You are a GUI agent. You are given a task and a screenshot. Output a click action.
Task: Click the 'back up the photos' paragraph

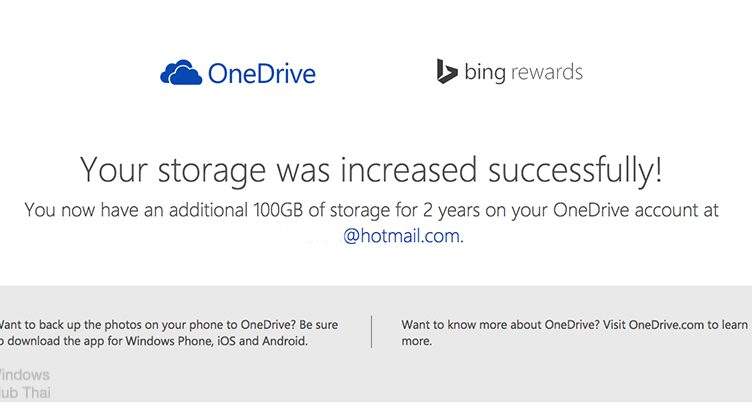pyautogui.click(x=169, y=333)
